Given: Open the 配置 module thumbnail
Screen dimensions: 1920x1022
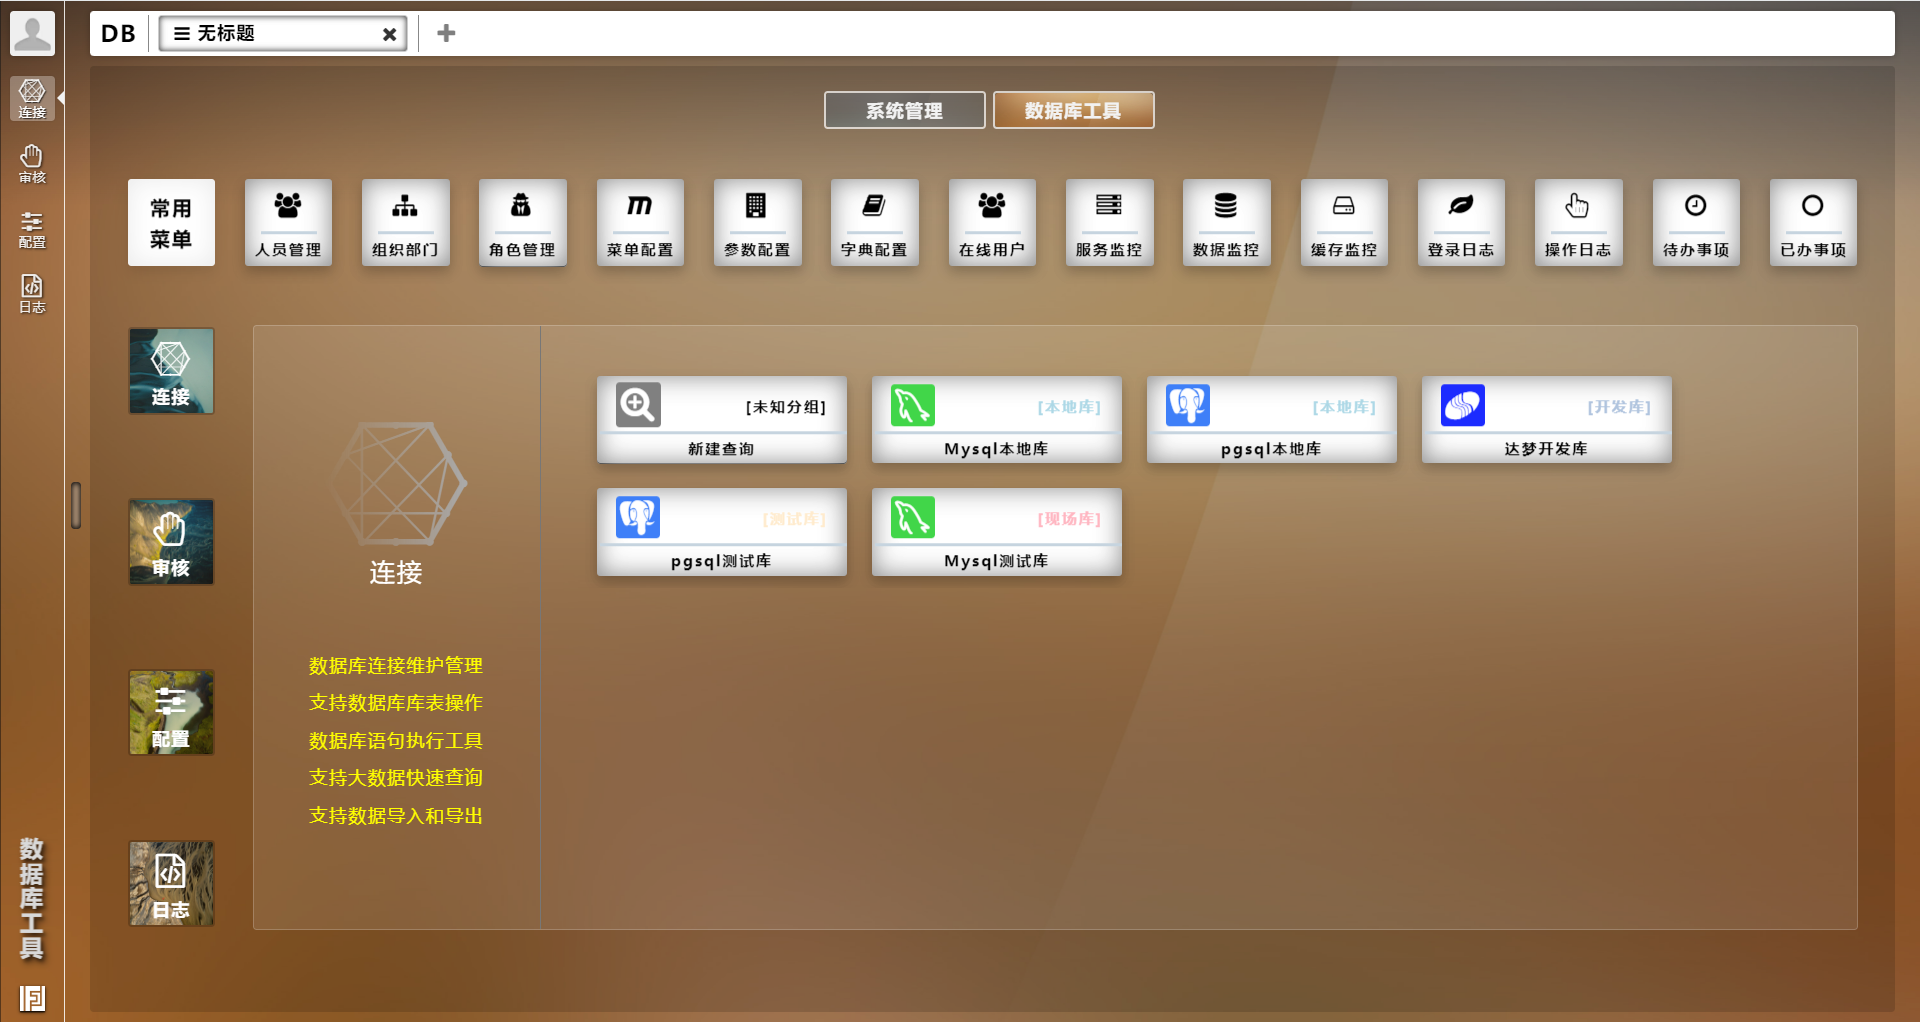Looking at the screenshot, I should coord(171,712).
